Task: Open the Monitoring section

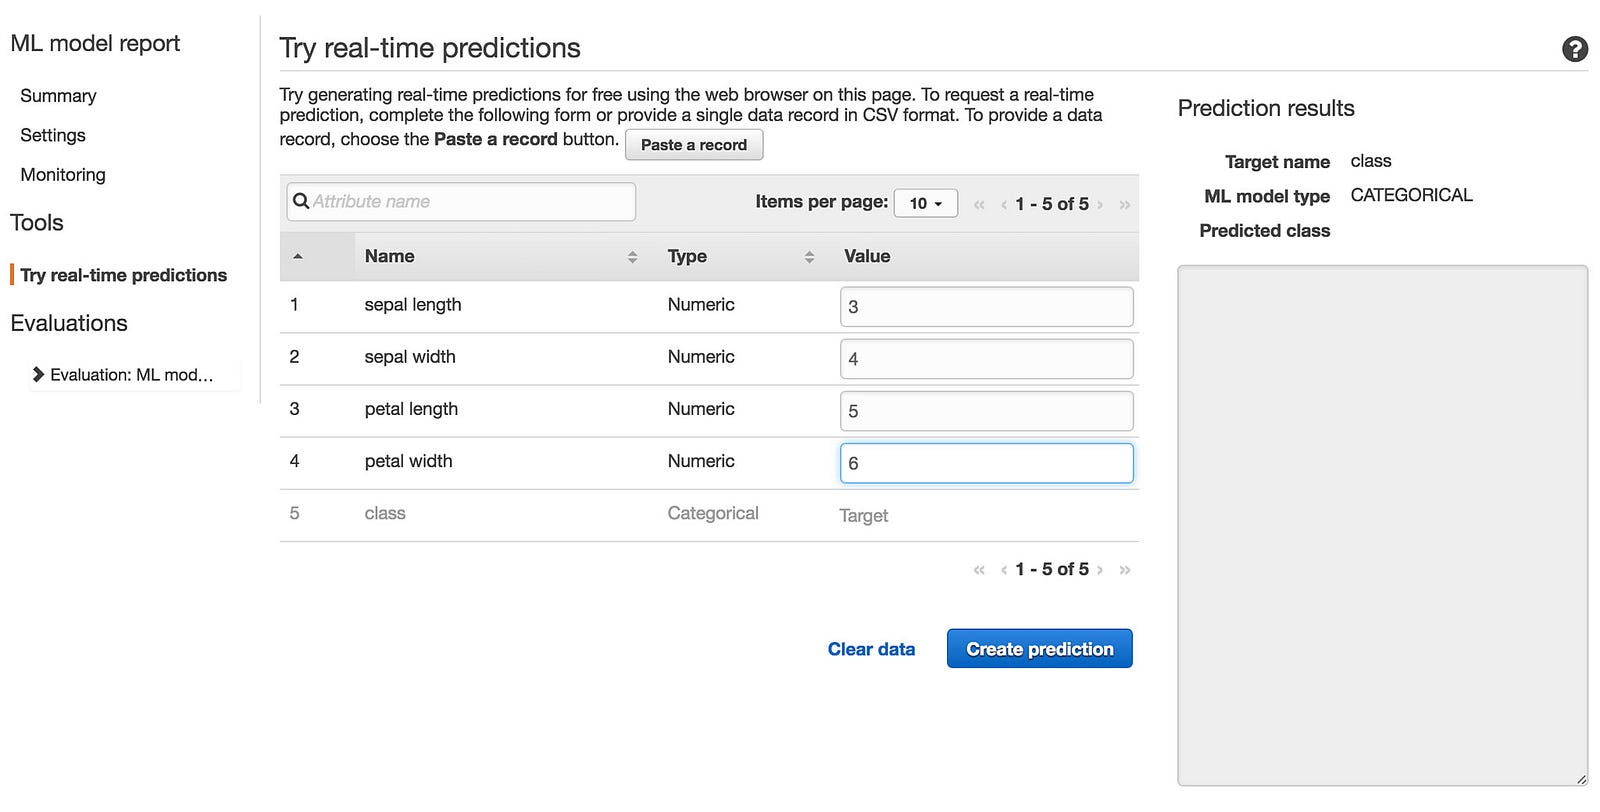Action: pyautogui.click(x=63, y=175)
